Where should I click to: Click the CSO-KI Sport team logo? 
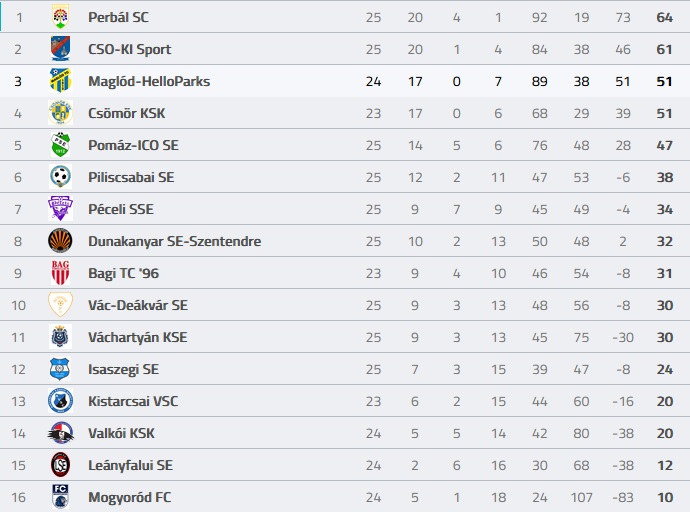click(x=60, y=49)
